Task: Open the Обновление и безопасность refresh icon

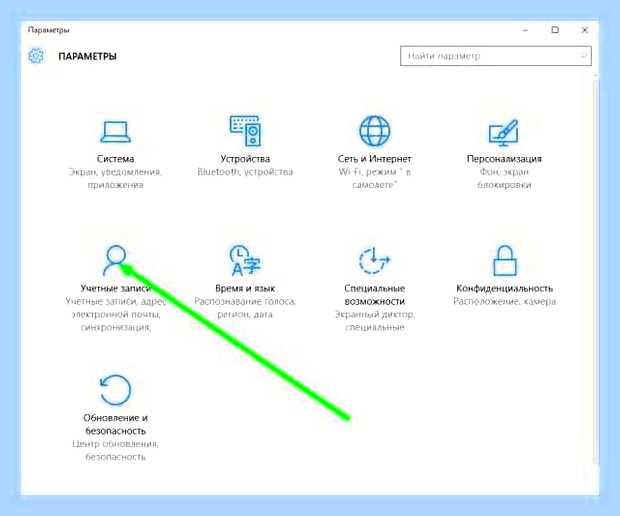Action: coord(115,390)
